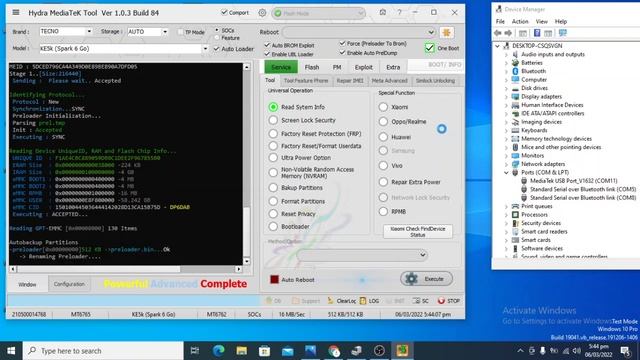Viewport: 640px width, 360px height.
Task: Open Device Manager View menu
Action: pos(541,21)
